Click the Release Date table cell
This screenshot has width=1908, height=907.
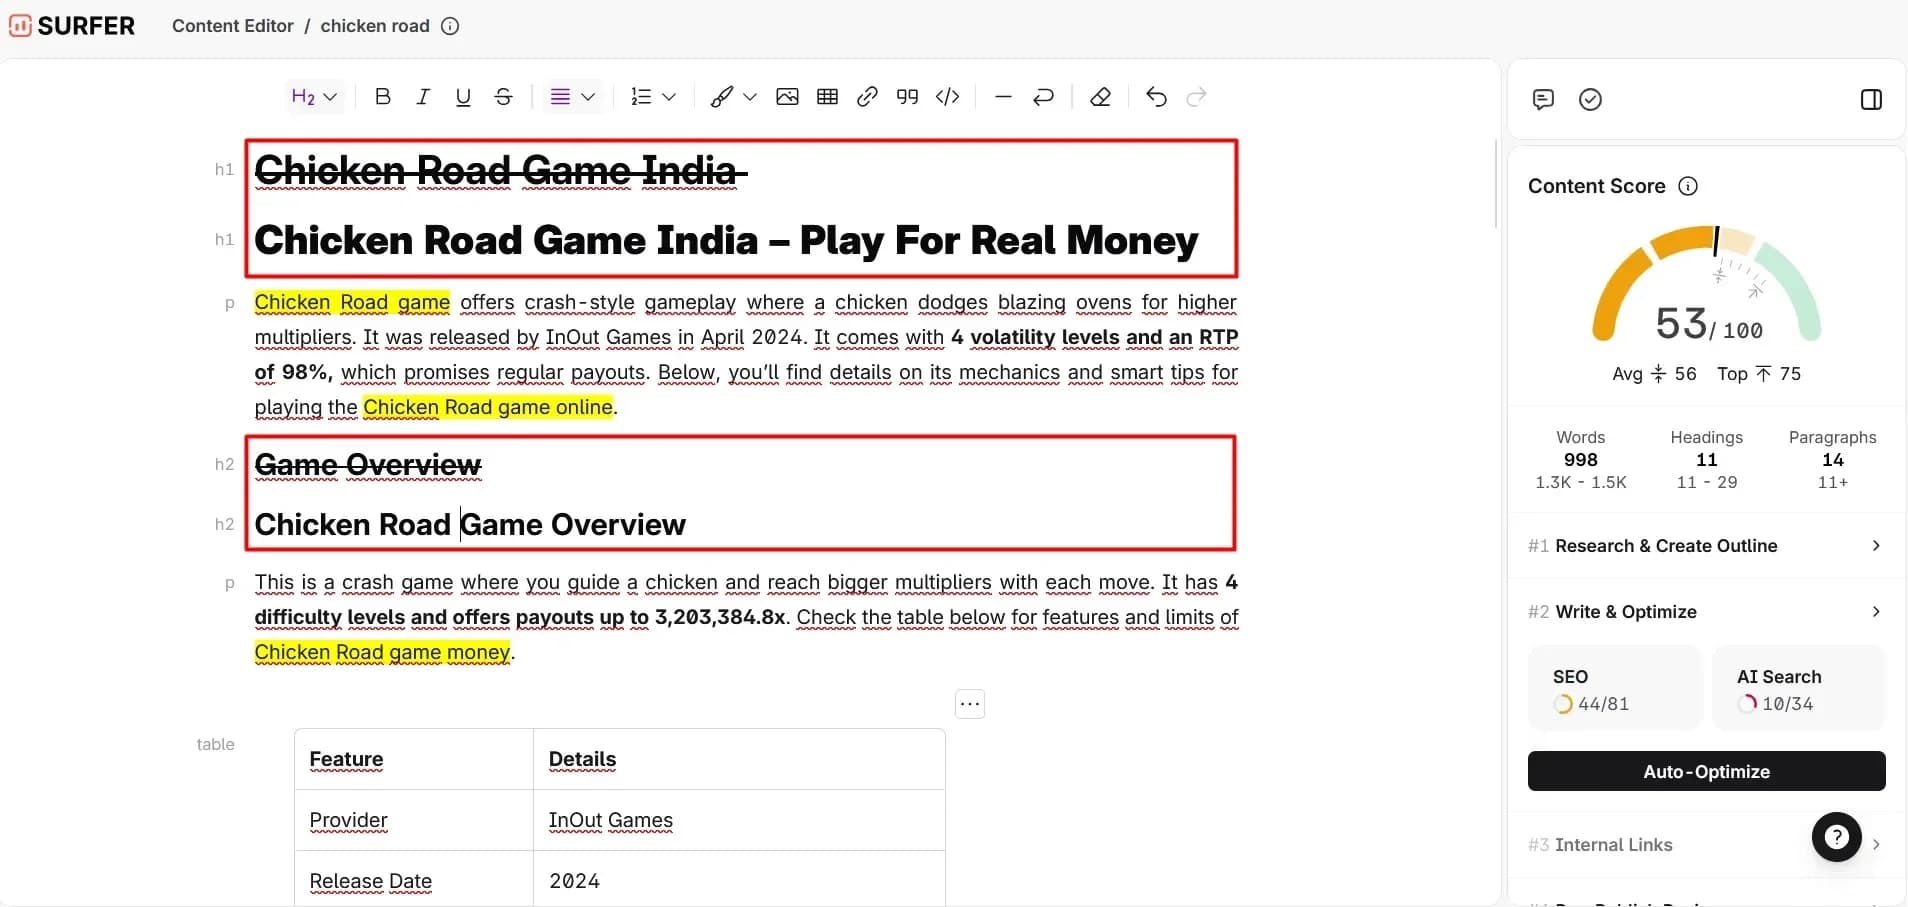(414, 881)
